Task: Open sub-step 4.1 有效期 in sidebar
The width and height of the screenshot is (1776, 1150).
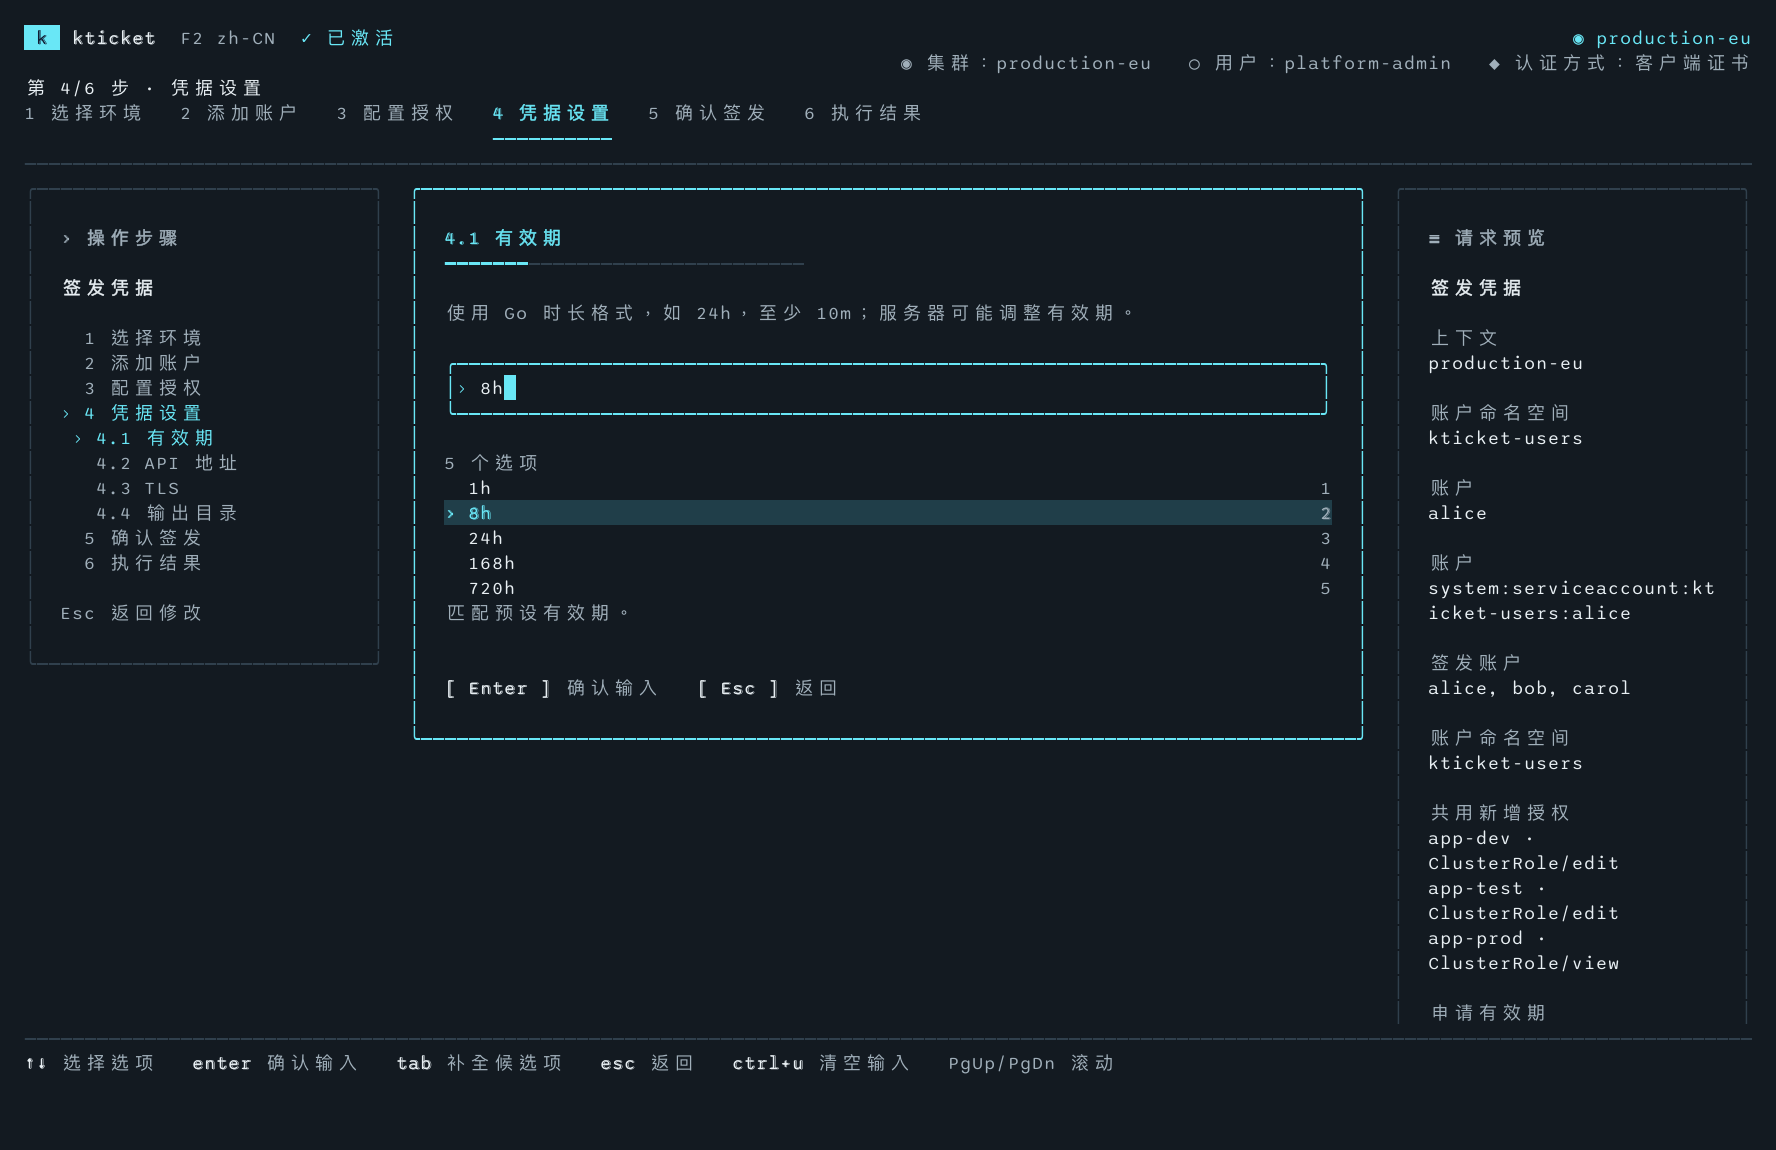Action: (x=144, y=438)
